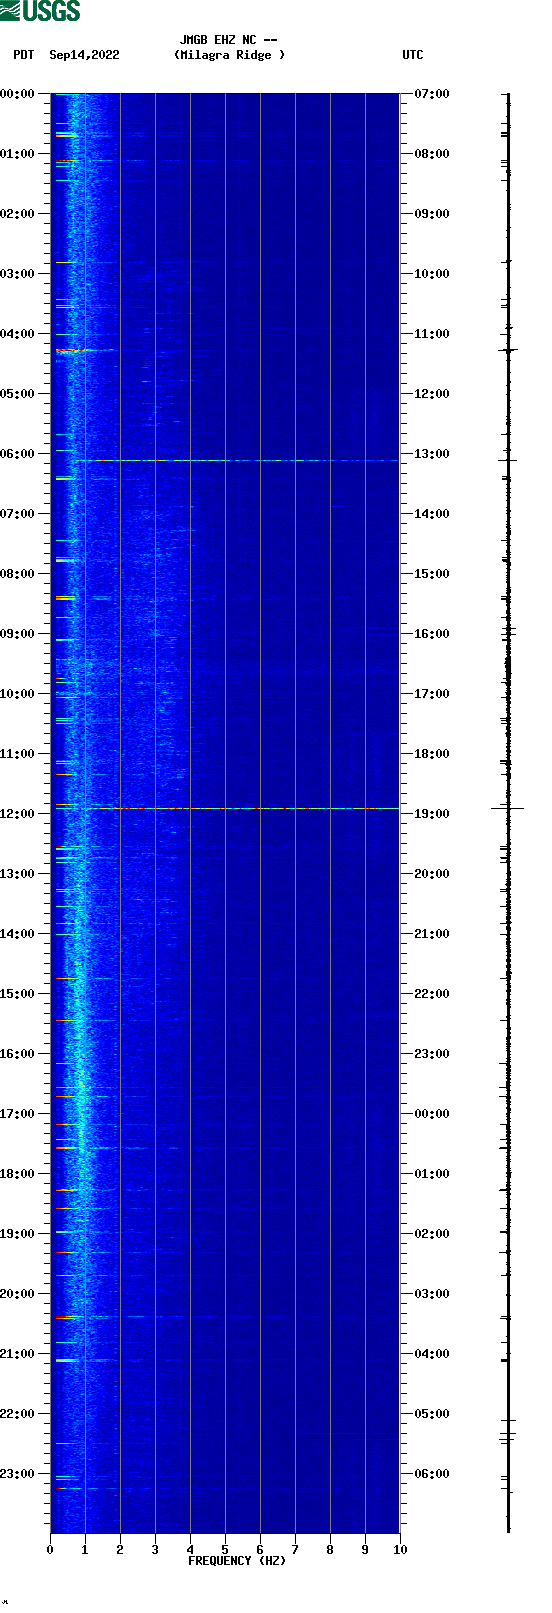The image size is (552, 1613).
Task: Click the '20:00' PDT label on left axis
Action: click(18, 1294)
